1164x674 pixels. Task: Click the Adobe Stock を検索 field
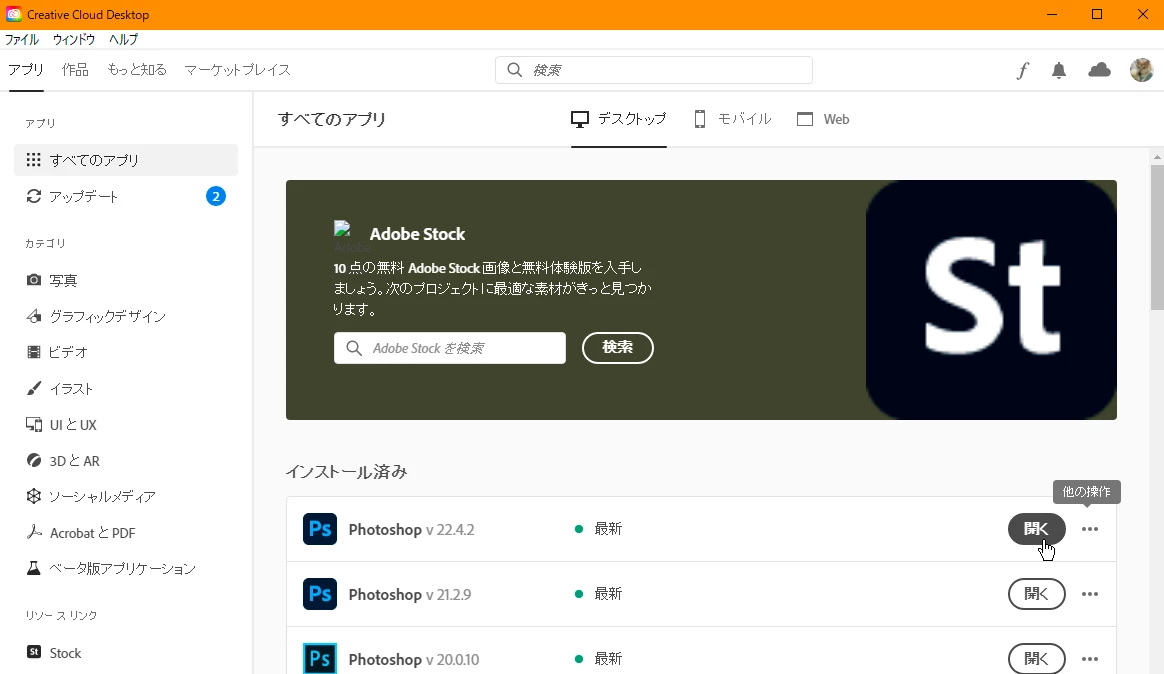(449, 348)
